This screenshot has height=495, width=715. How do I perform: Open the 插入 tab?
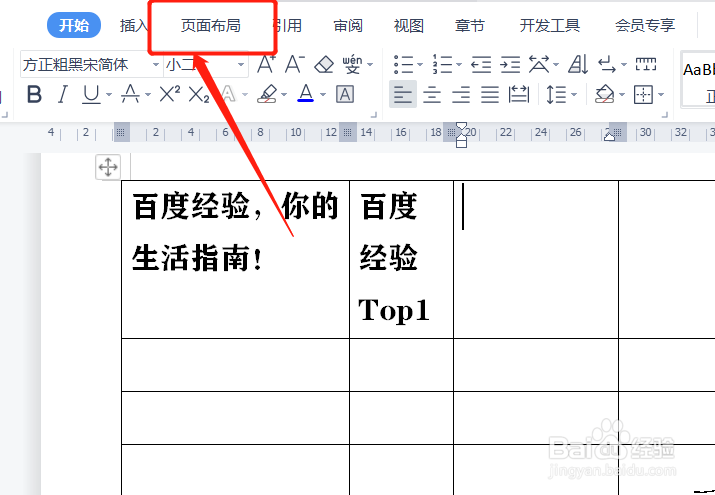134,26
